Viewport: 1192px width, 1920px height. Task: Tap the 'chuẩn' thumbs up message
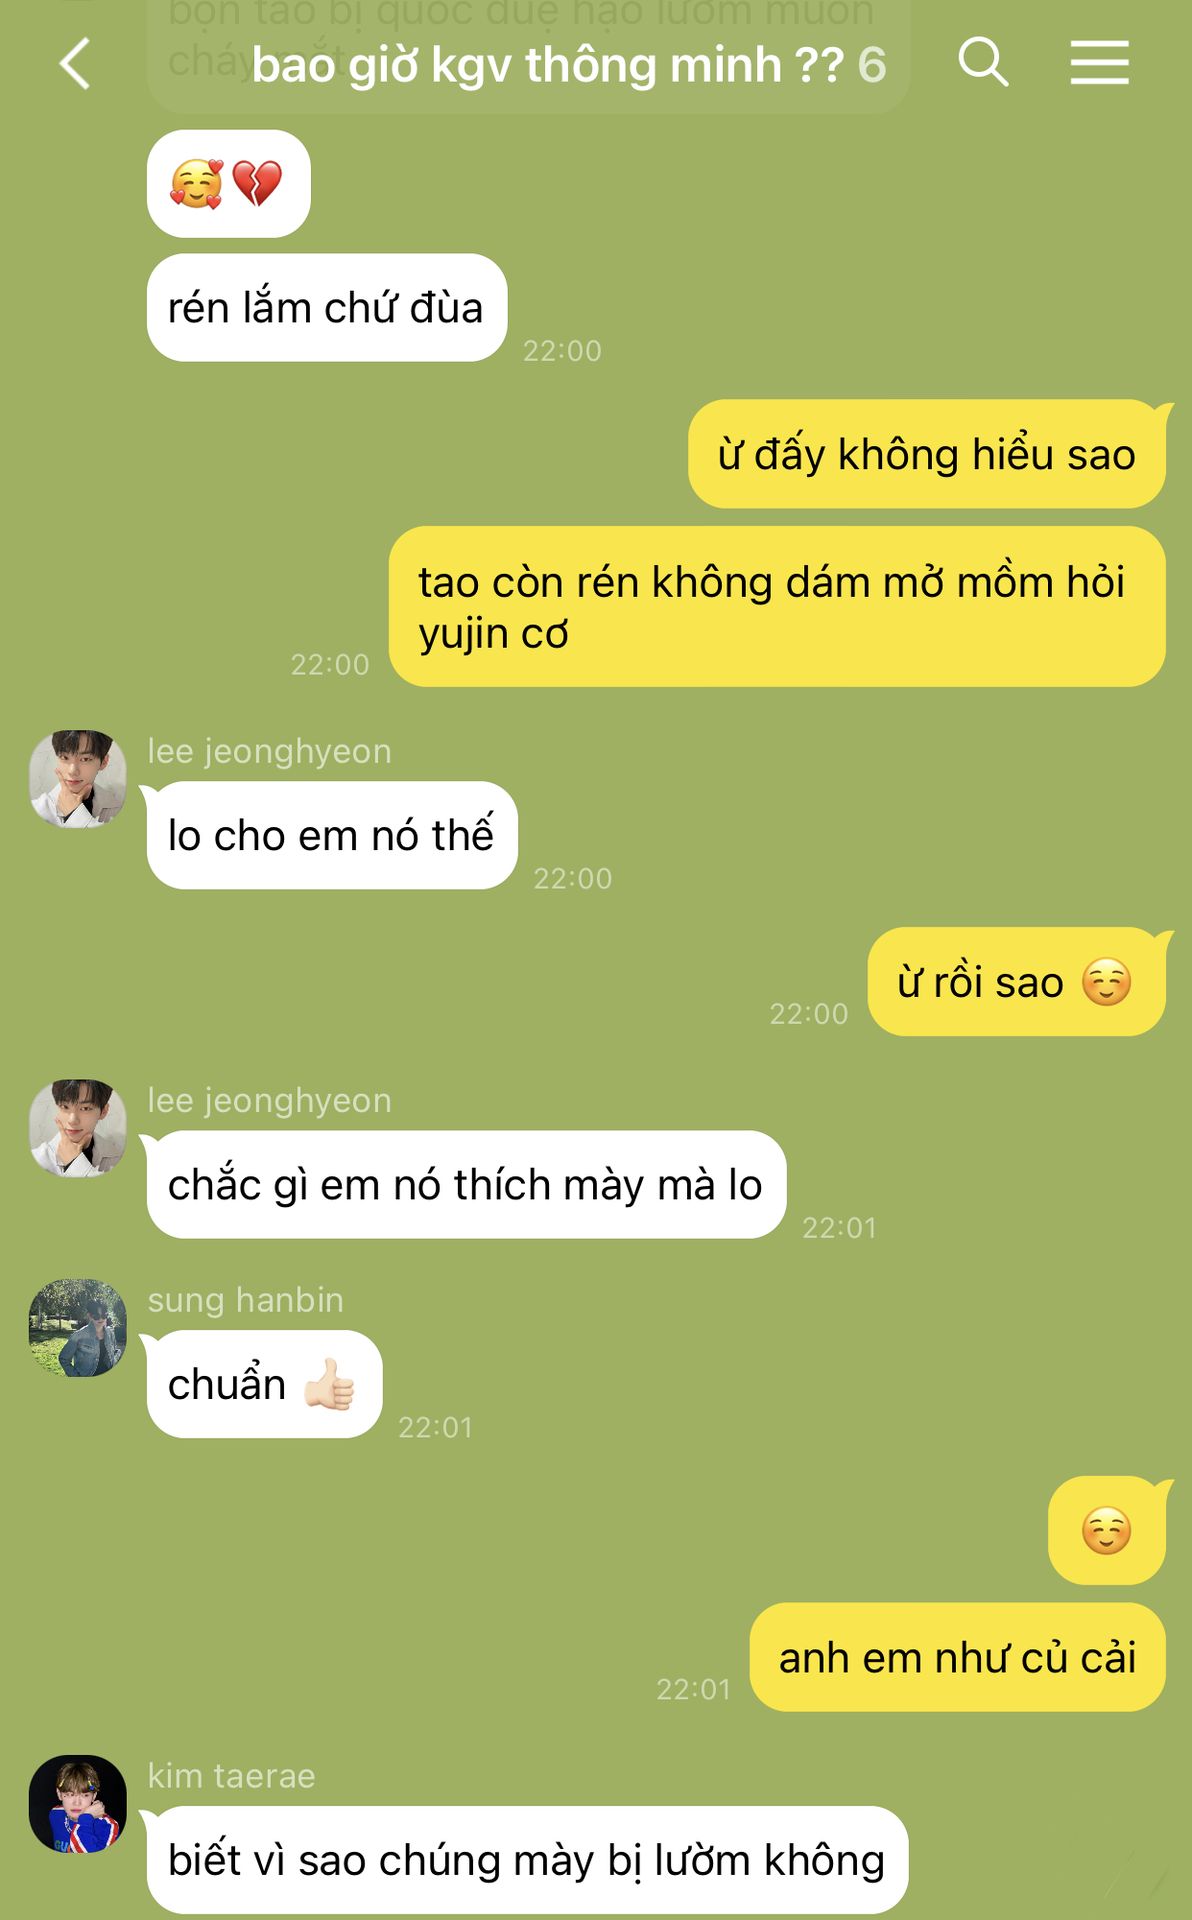264,1384
